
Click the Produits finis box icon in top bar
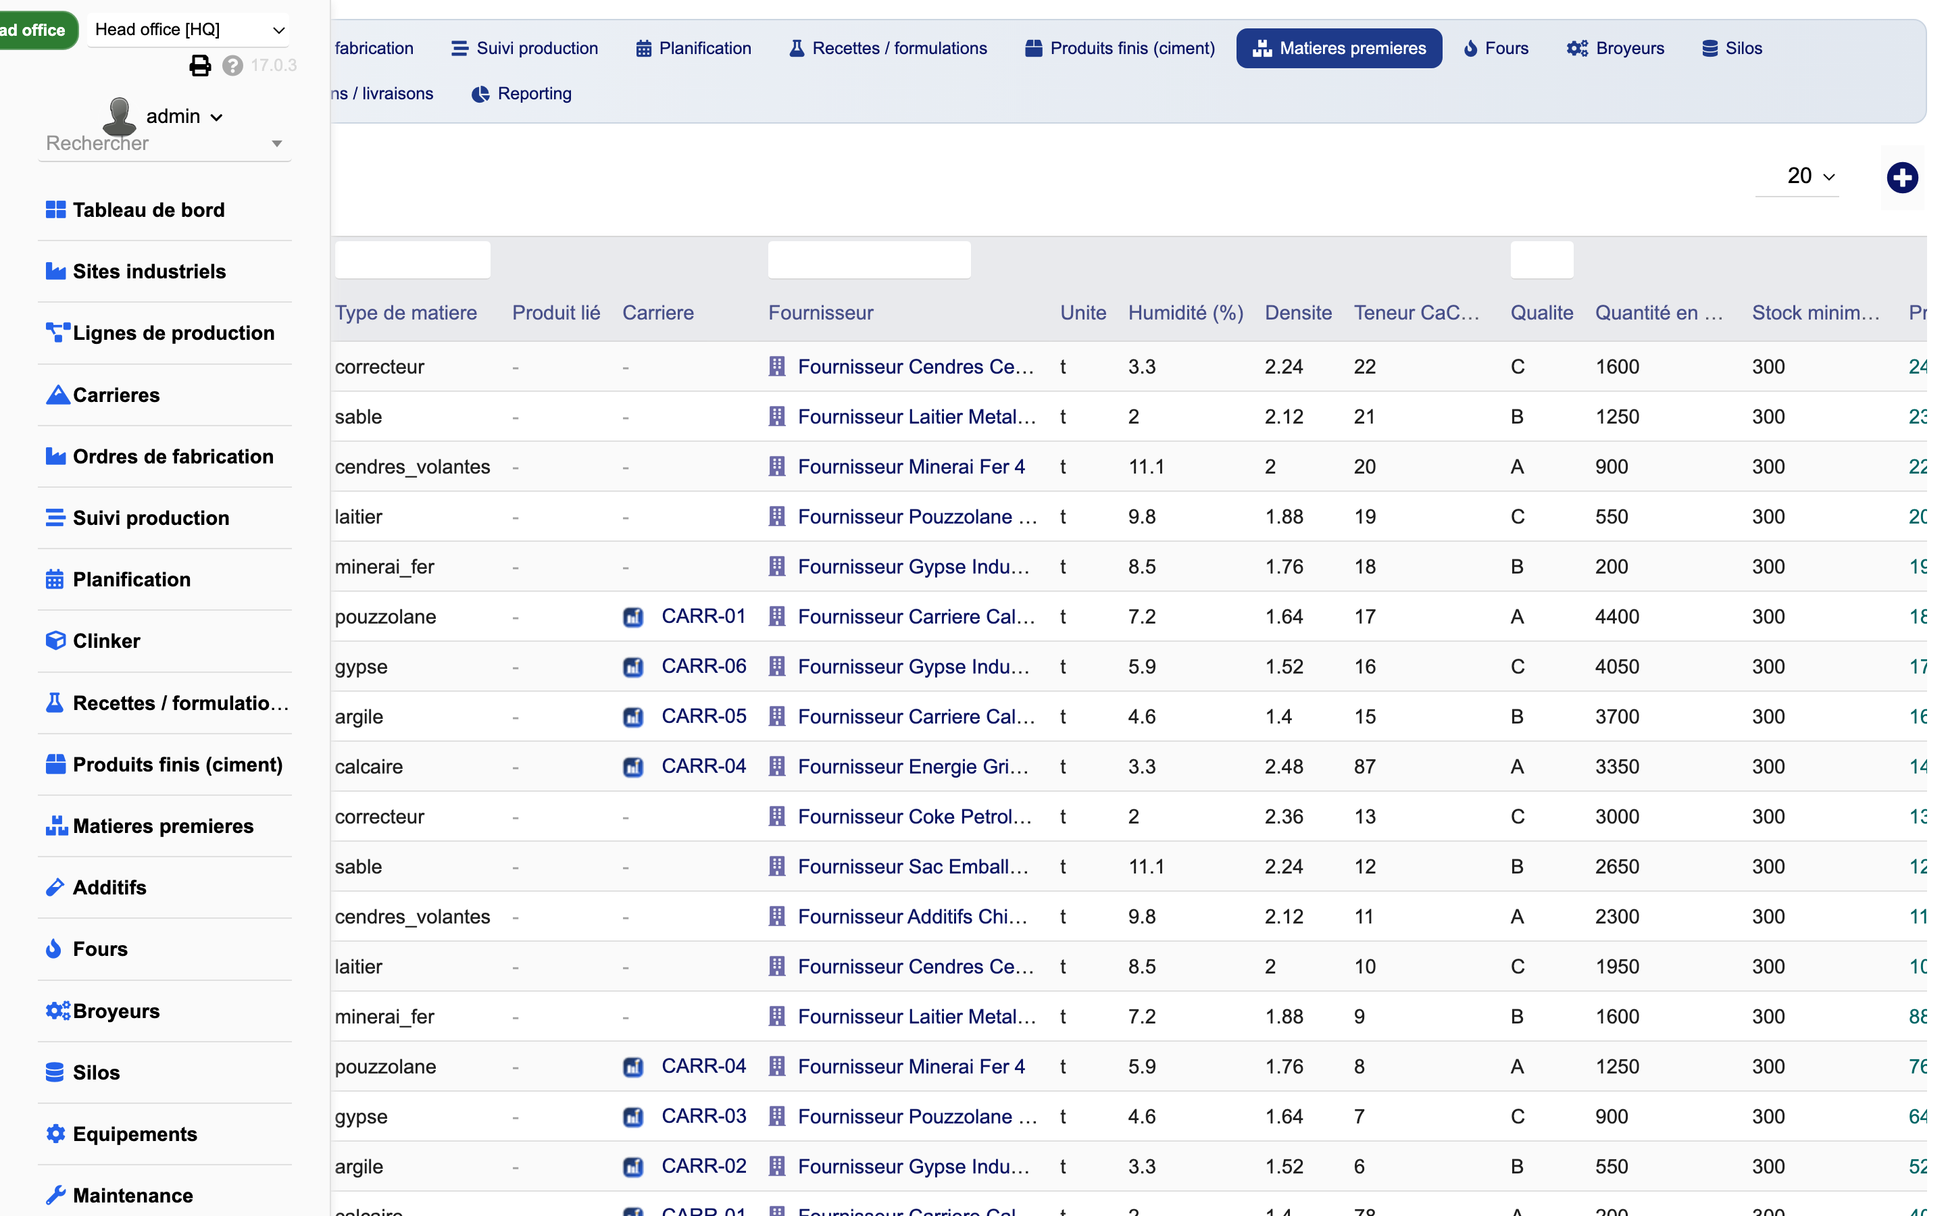[1034, 48]
